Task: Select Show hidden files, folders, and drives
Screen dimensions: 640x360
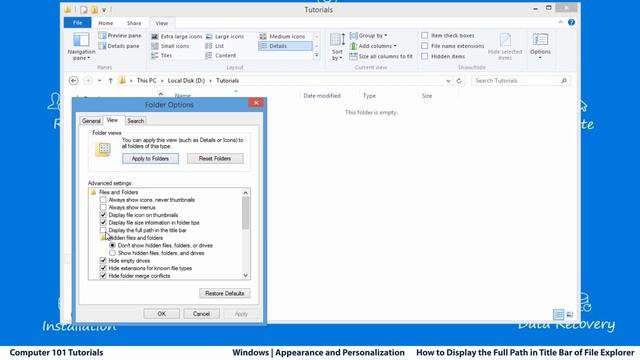Action: (112, 253)
